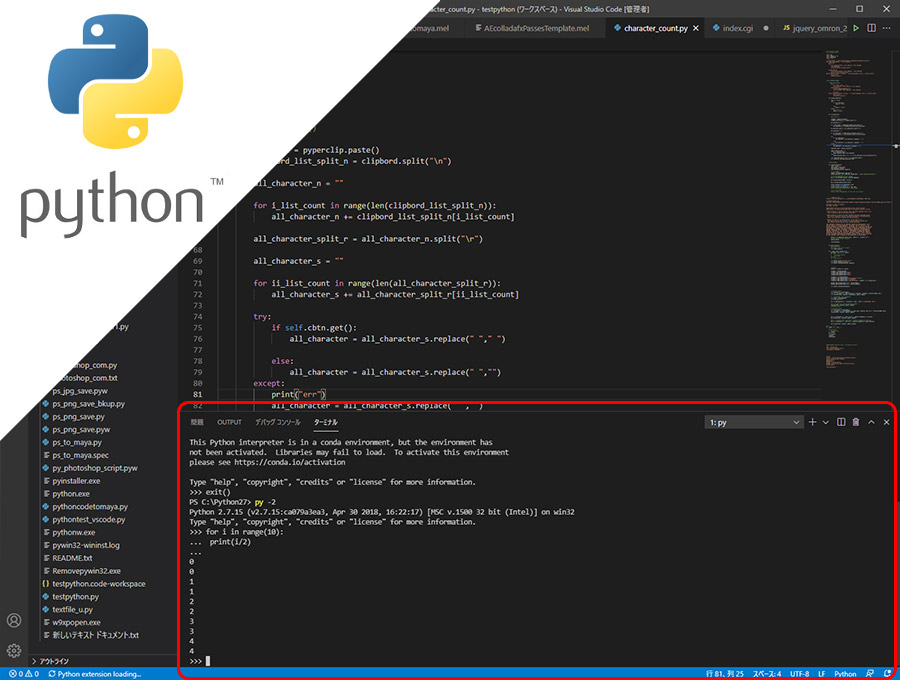Select the ターミナル panel tab
This screenshot has width=900, height=680.
[325, 422]
